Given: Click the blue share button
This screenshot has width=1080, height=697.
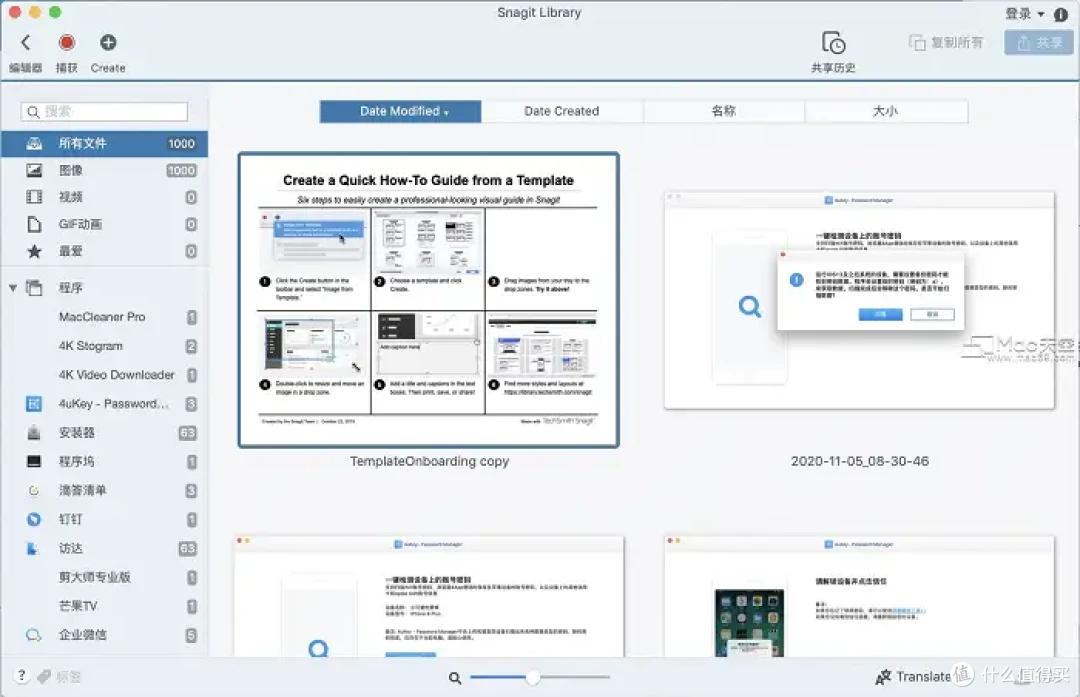Looking at the screenshot, I should click(1039, 43).
